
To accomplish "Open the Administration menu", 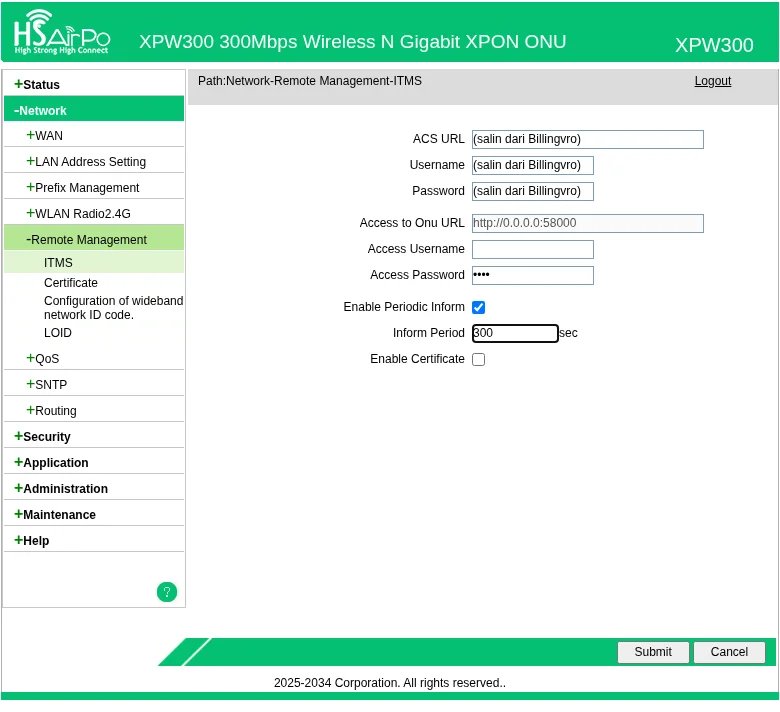I will coord(94,488).
